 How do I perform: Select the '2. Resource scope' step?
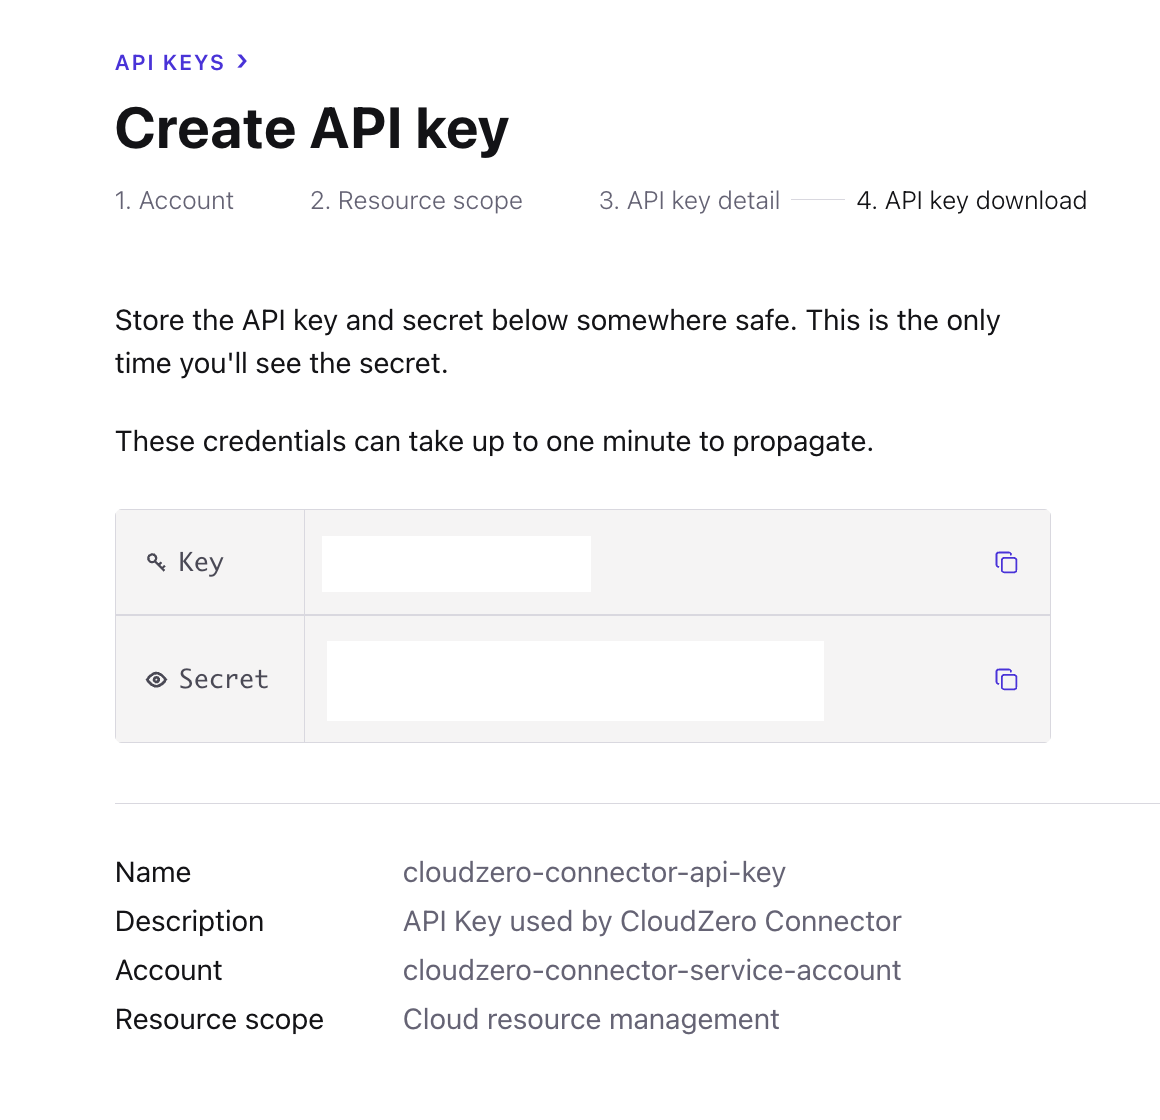click(x=416, y=200)
